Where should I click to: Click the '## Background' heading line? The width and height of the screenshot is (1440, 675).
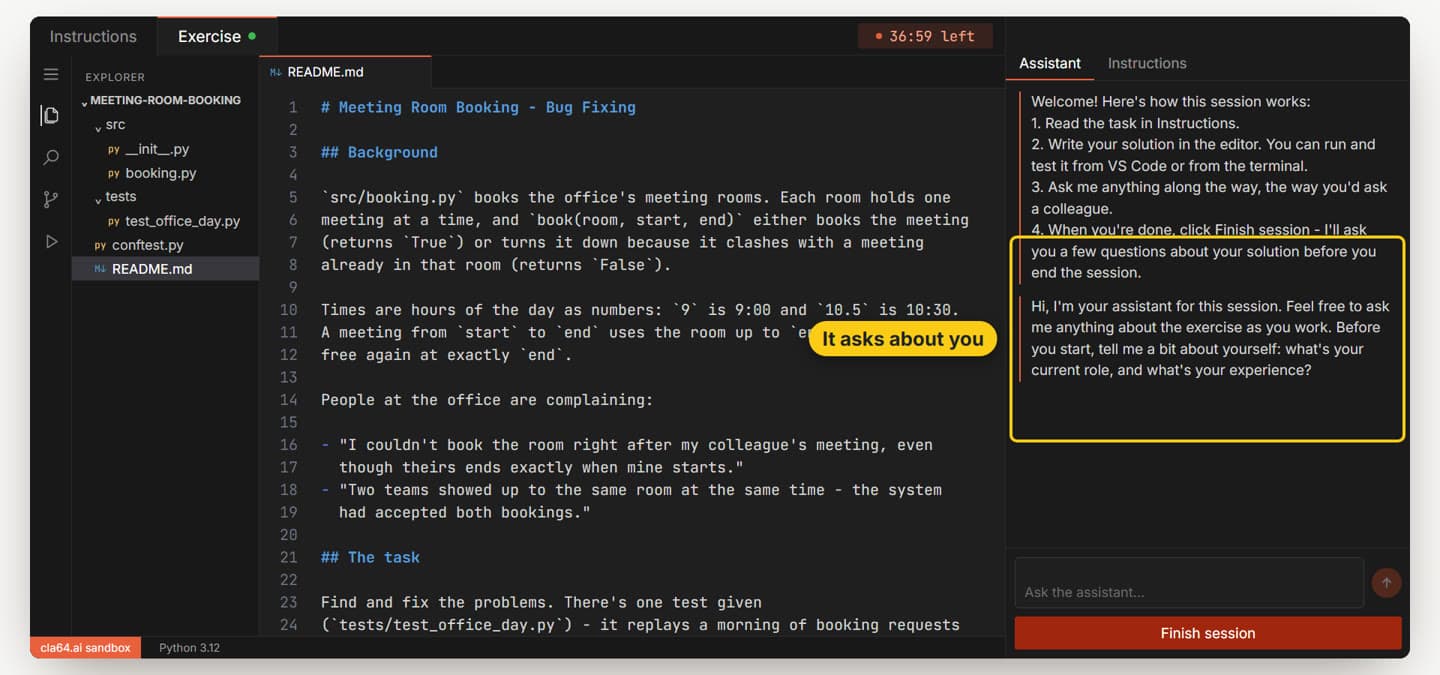click(379, 152)
